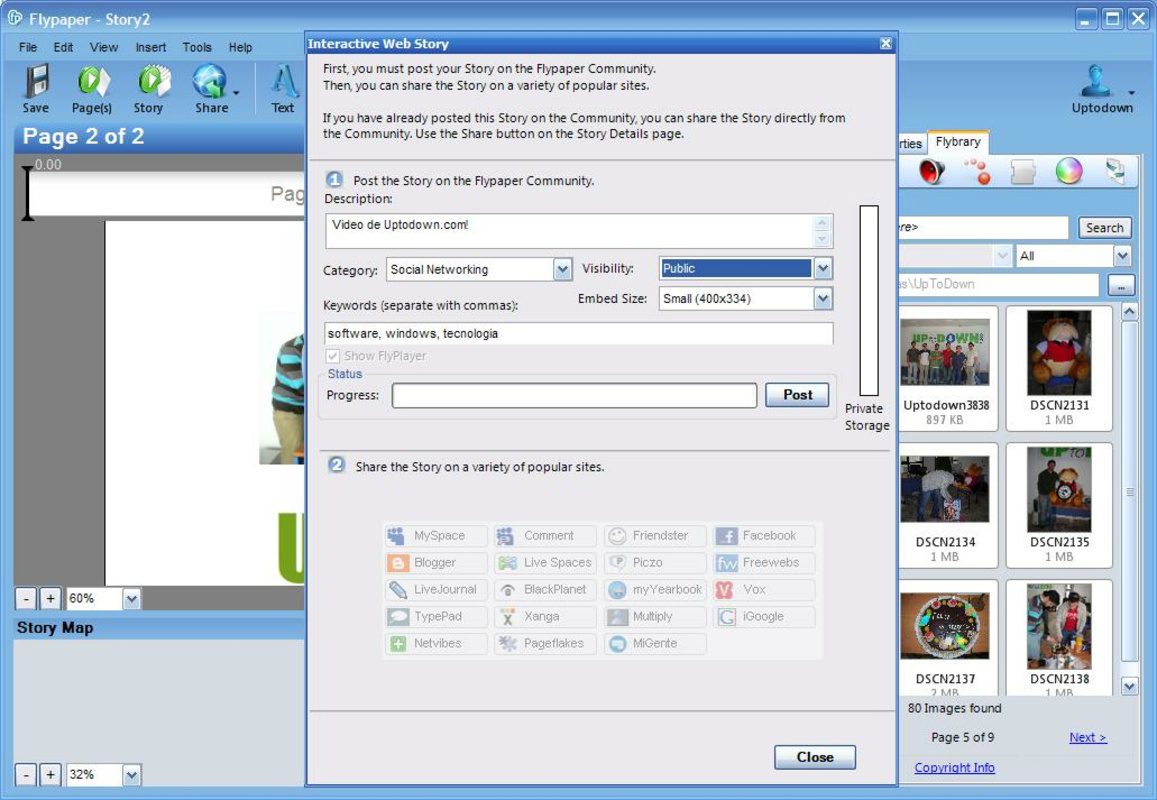Click the Progress bar field
The image size is (1157, 800).
574,396
